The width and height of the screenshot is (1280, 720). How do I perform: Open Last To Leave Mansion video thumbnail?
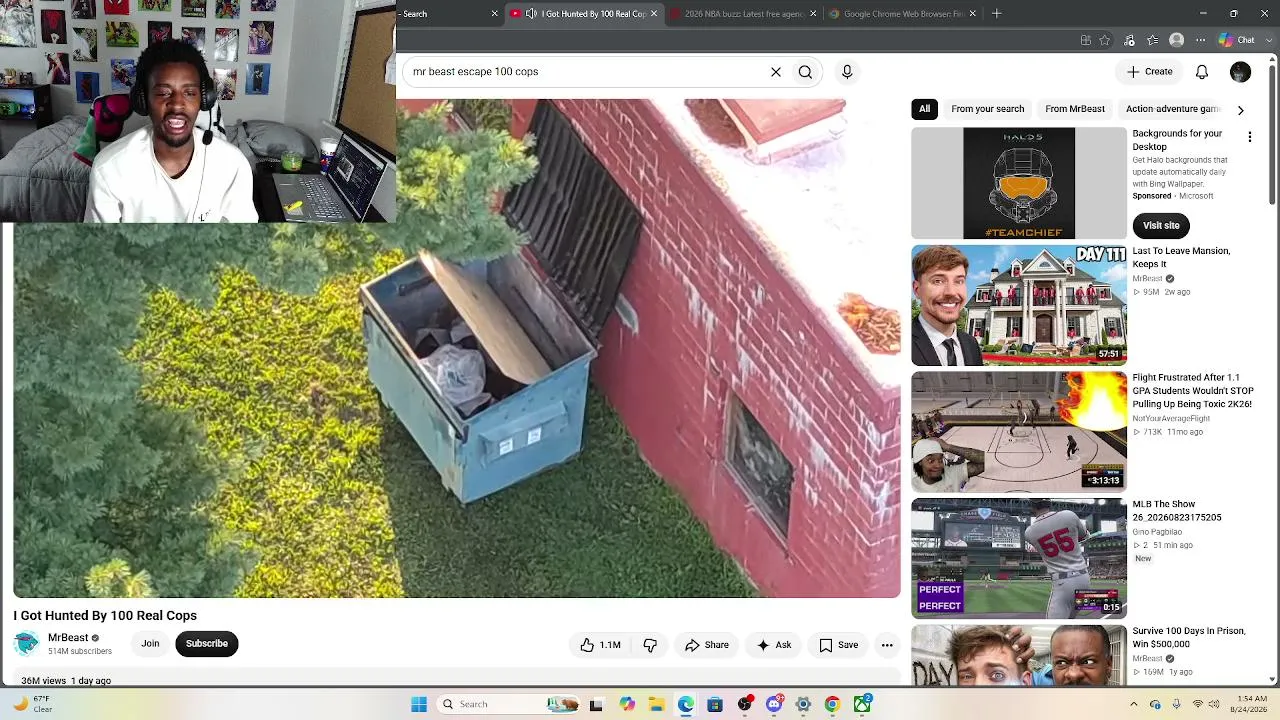pos(1019,305)
